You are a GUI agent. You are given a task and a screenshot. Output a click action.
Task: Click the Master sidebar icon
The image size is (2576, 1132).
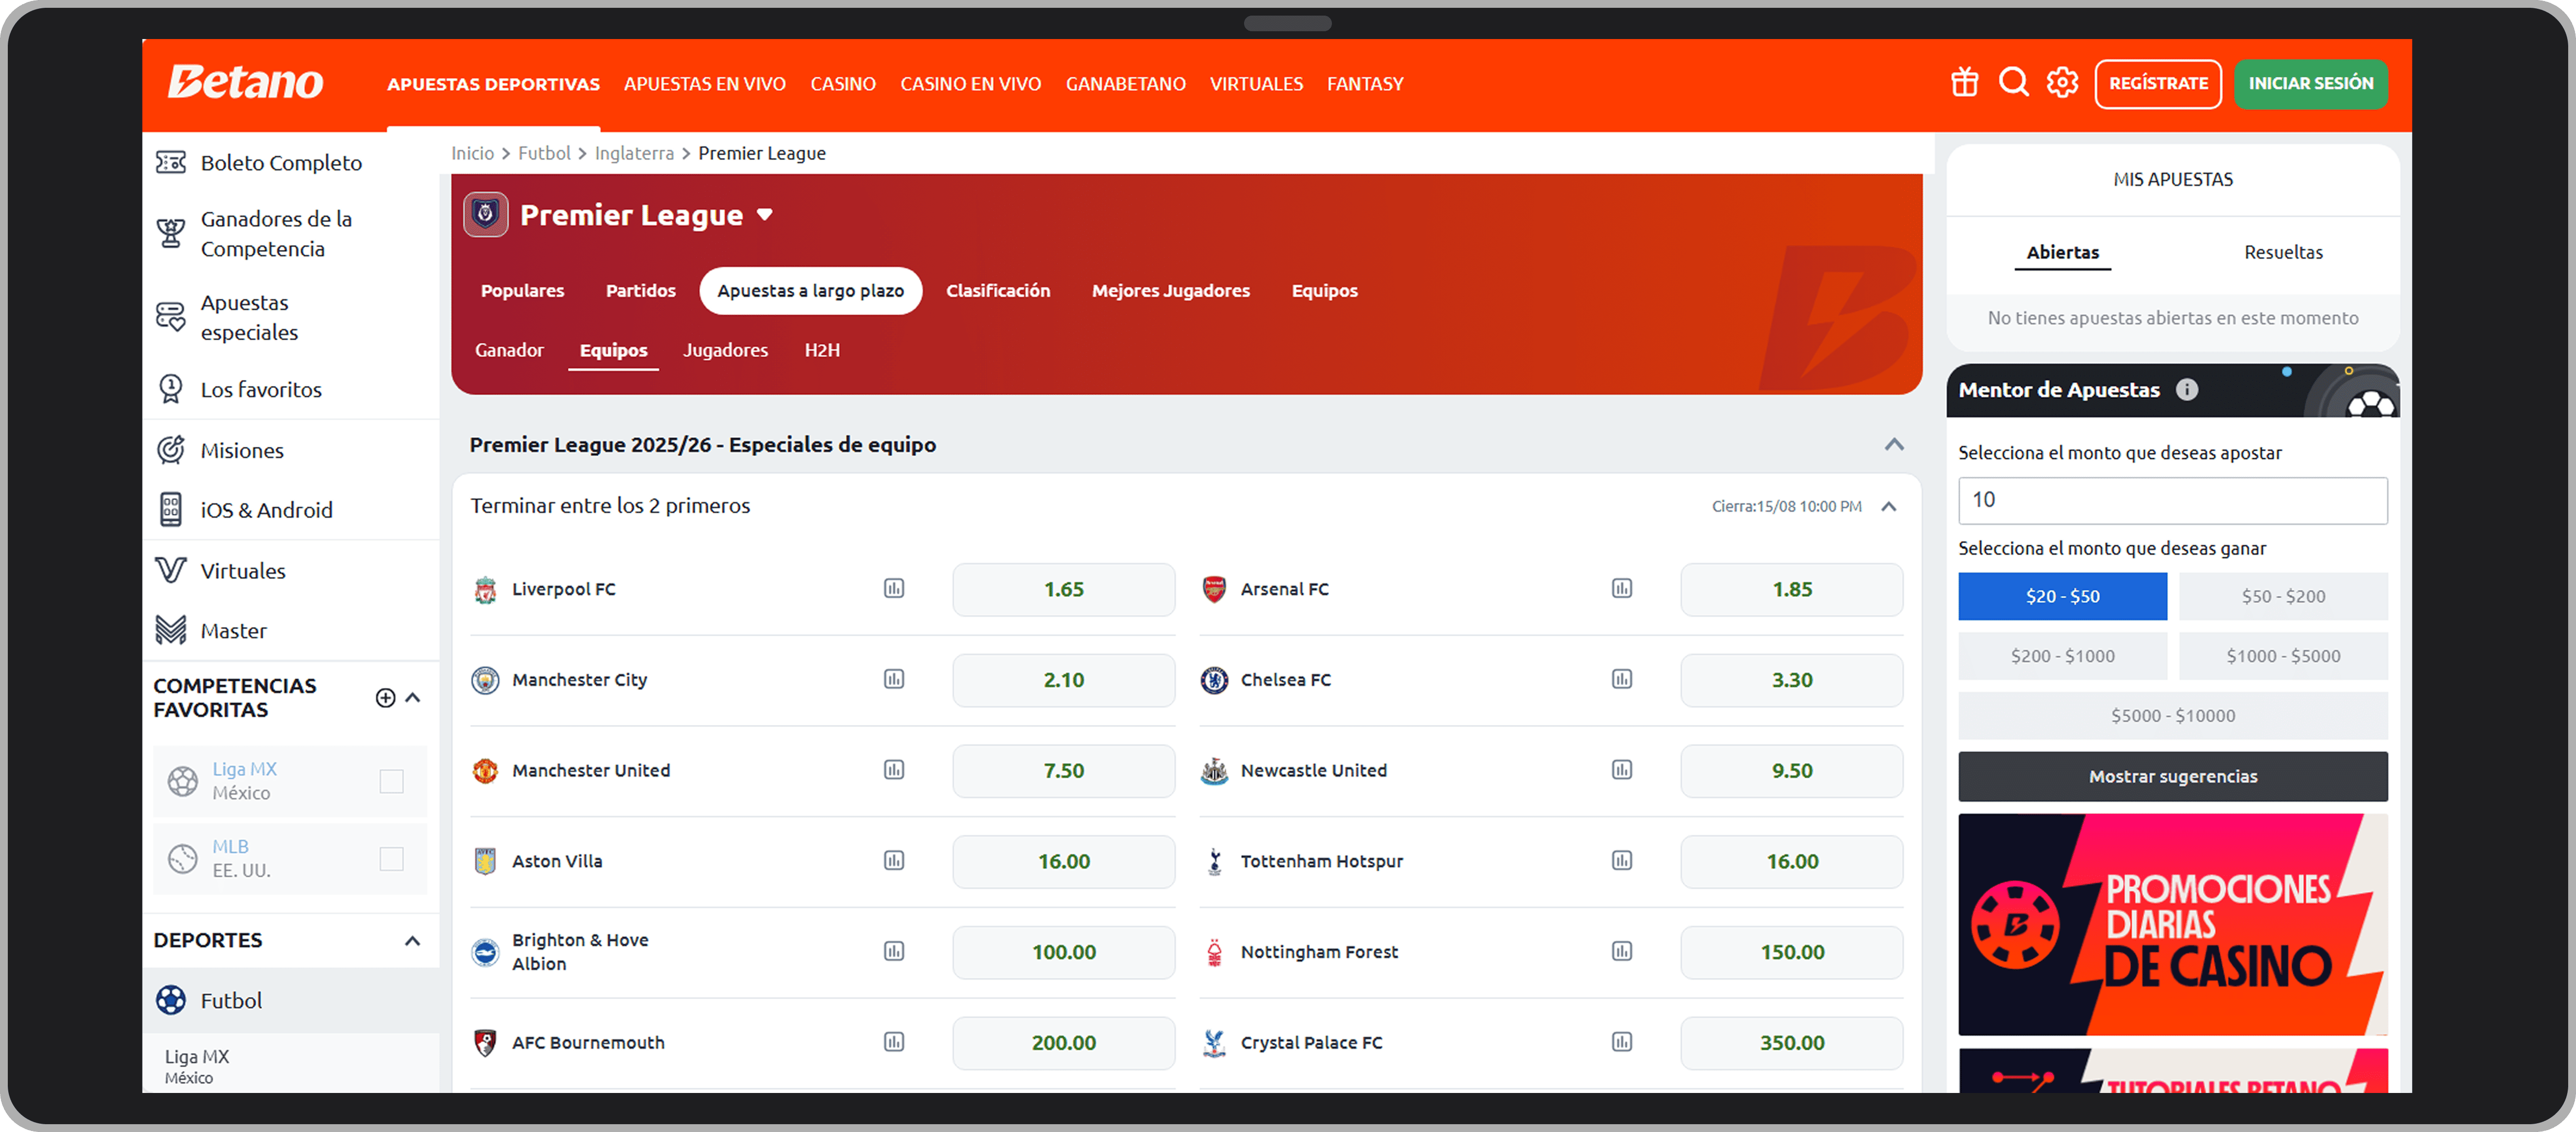[170, 630]
